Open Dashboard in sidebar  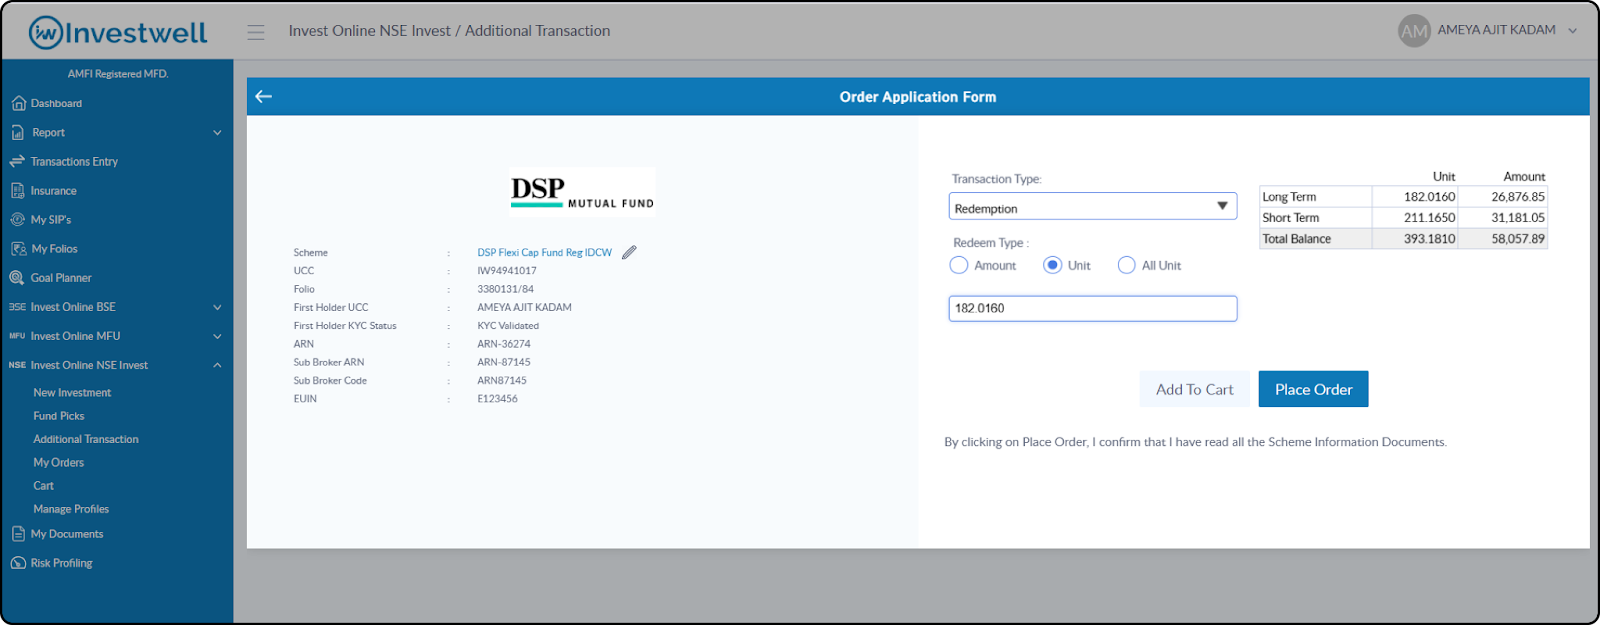[x=56, y=103]
